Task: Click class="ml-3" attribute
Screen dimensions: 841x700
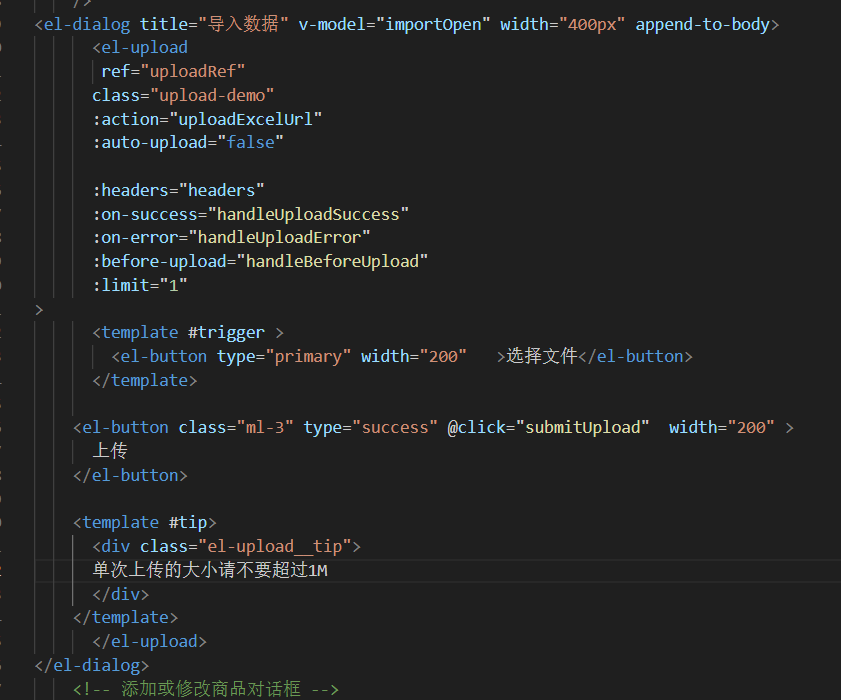Action: pos(236,428)
